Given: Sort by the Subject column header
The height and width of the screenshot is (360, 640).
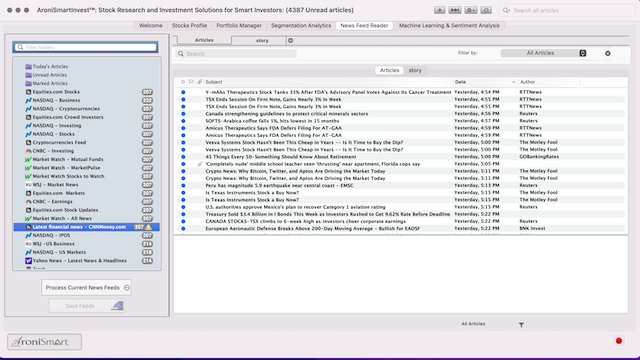Looking at the screenshot, I should 214,82.
